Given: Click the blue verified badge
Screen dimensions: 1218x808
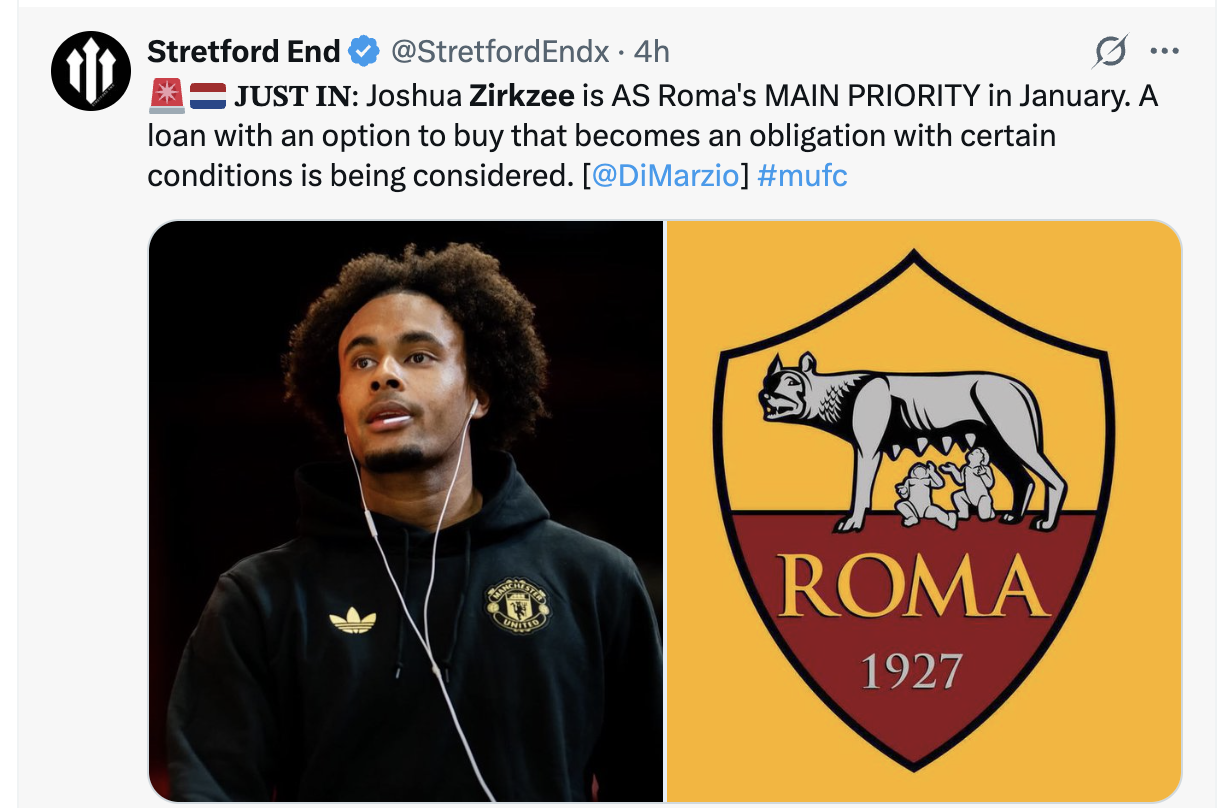Looking at the screenshot, I should 362,50.
